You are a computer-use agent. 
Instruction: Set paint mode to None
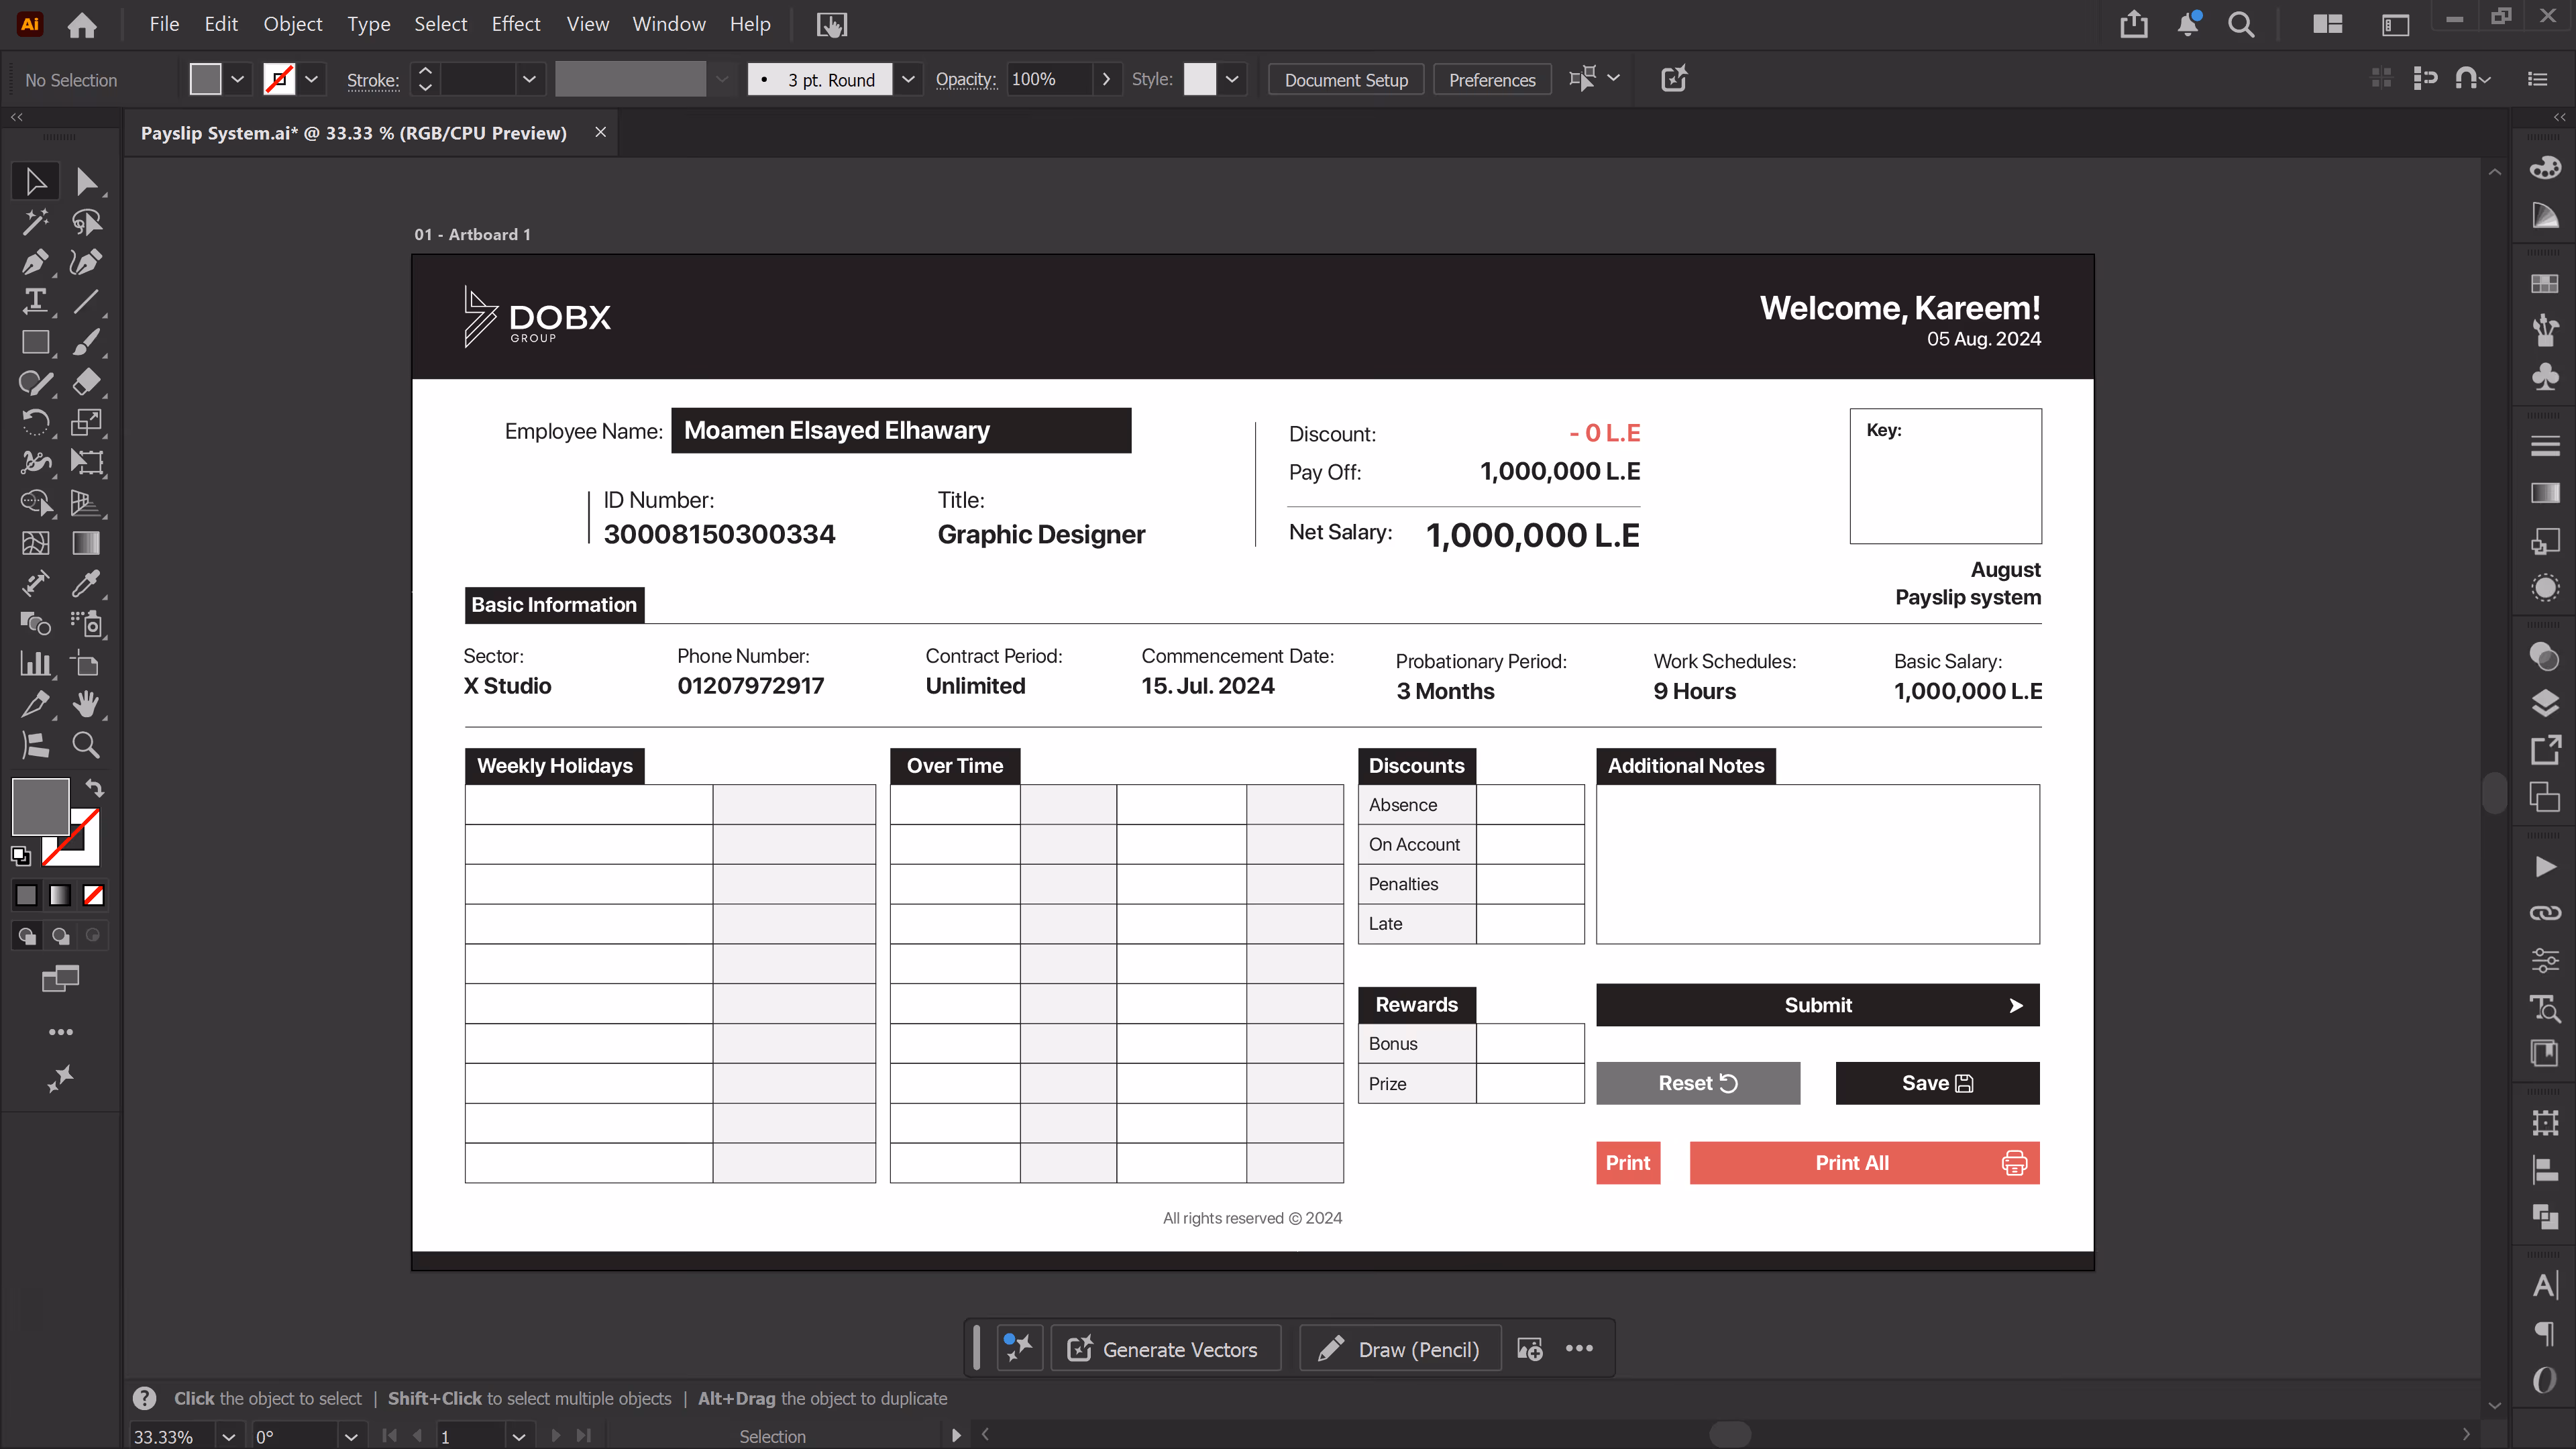click(93, 895)
